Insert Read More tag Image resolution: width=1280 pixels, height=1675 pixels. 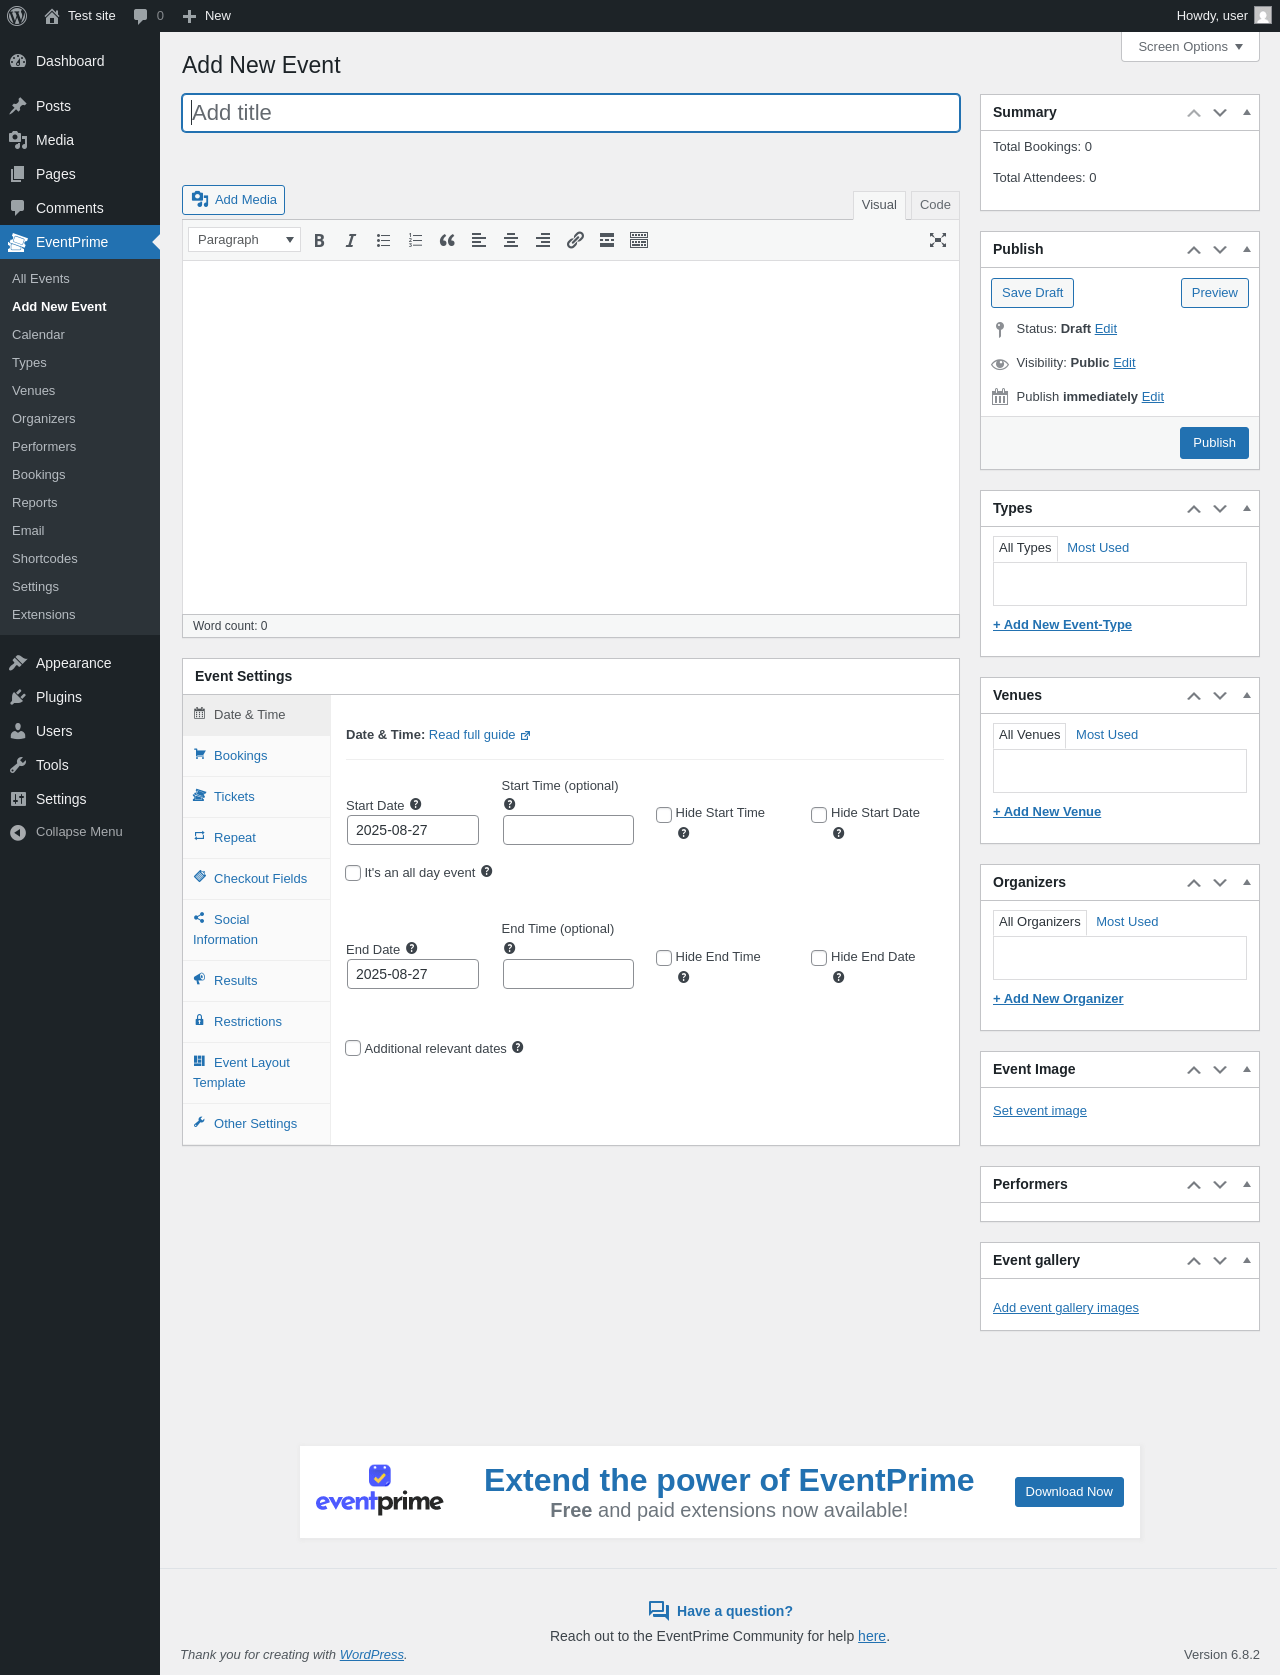pos(607,240)
